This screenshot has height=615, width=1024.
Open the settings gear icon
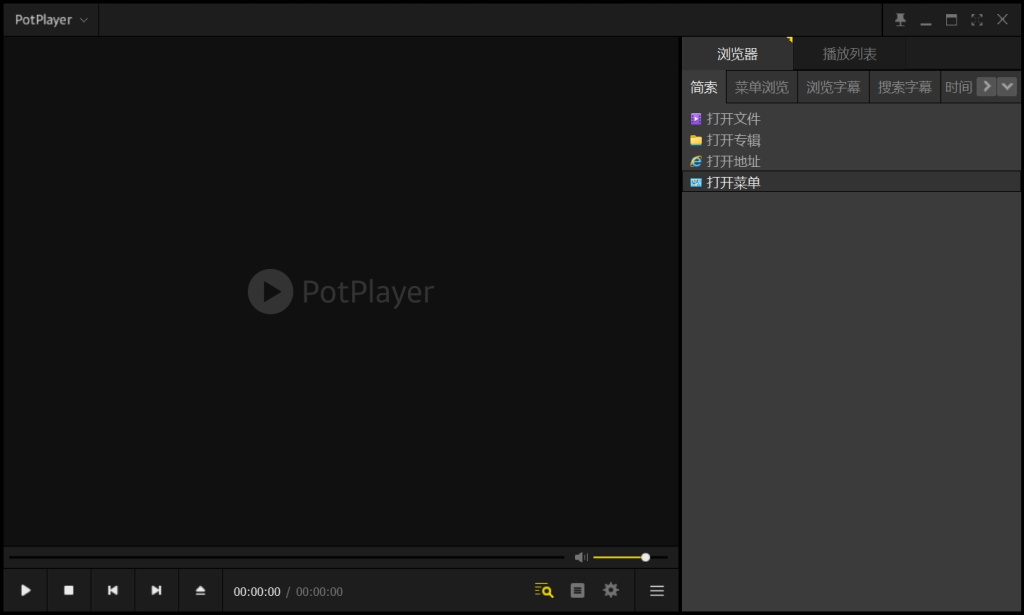point(611,590)
